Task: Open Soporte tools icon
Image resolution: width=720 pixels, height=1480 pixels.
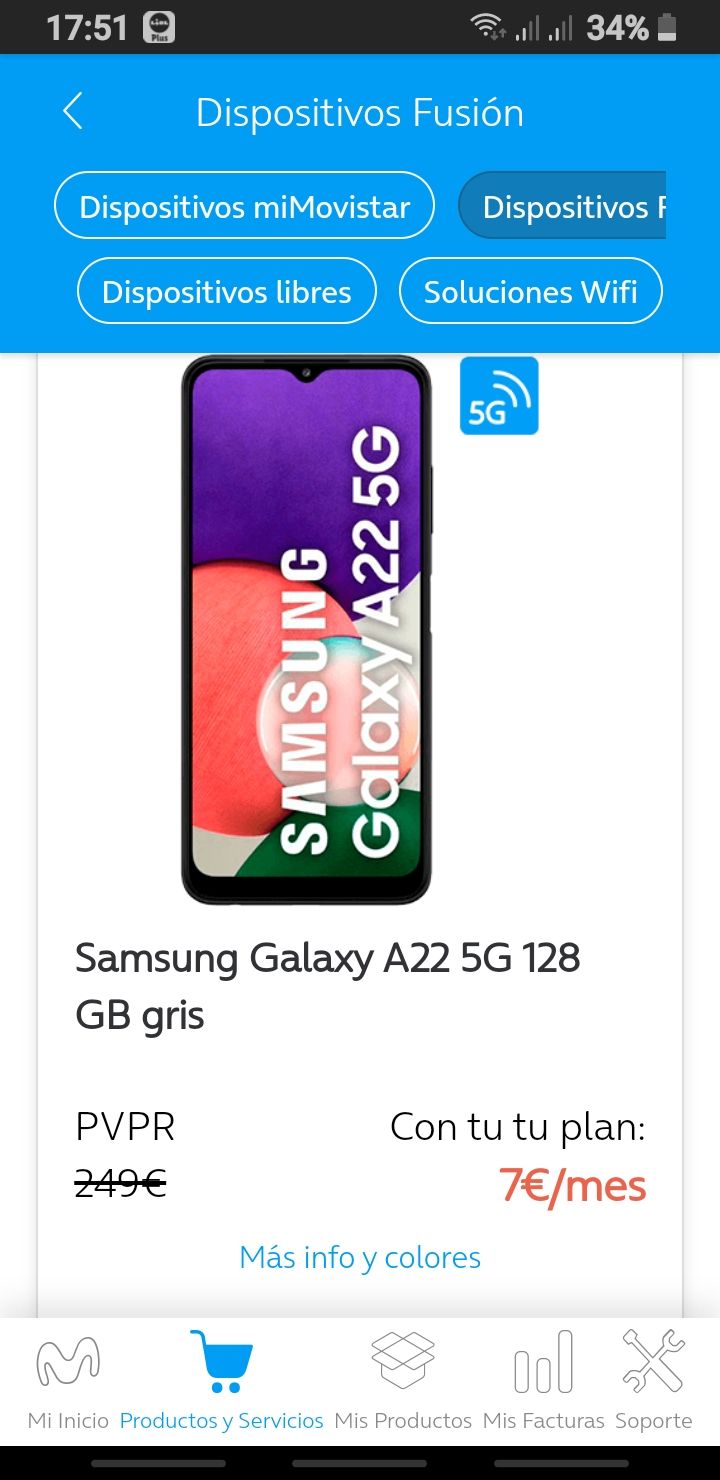Action: (653, 1361)
